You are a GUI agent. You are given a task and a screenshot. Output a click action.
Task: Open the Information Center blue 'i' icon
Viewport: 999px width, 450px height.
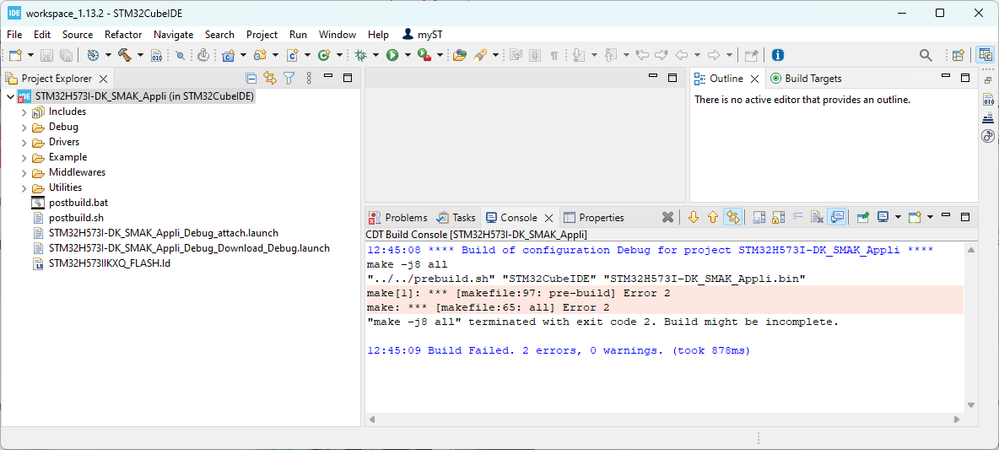(x=777, y=56)
